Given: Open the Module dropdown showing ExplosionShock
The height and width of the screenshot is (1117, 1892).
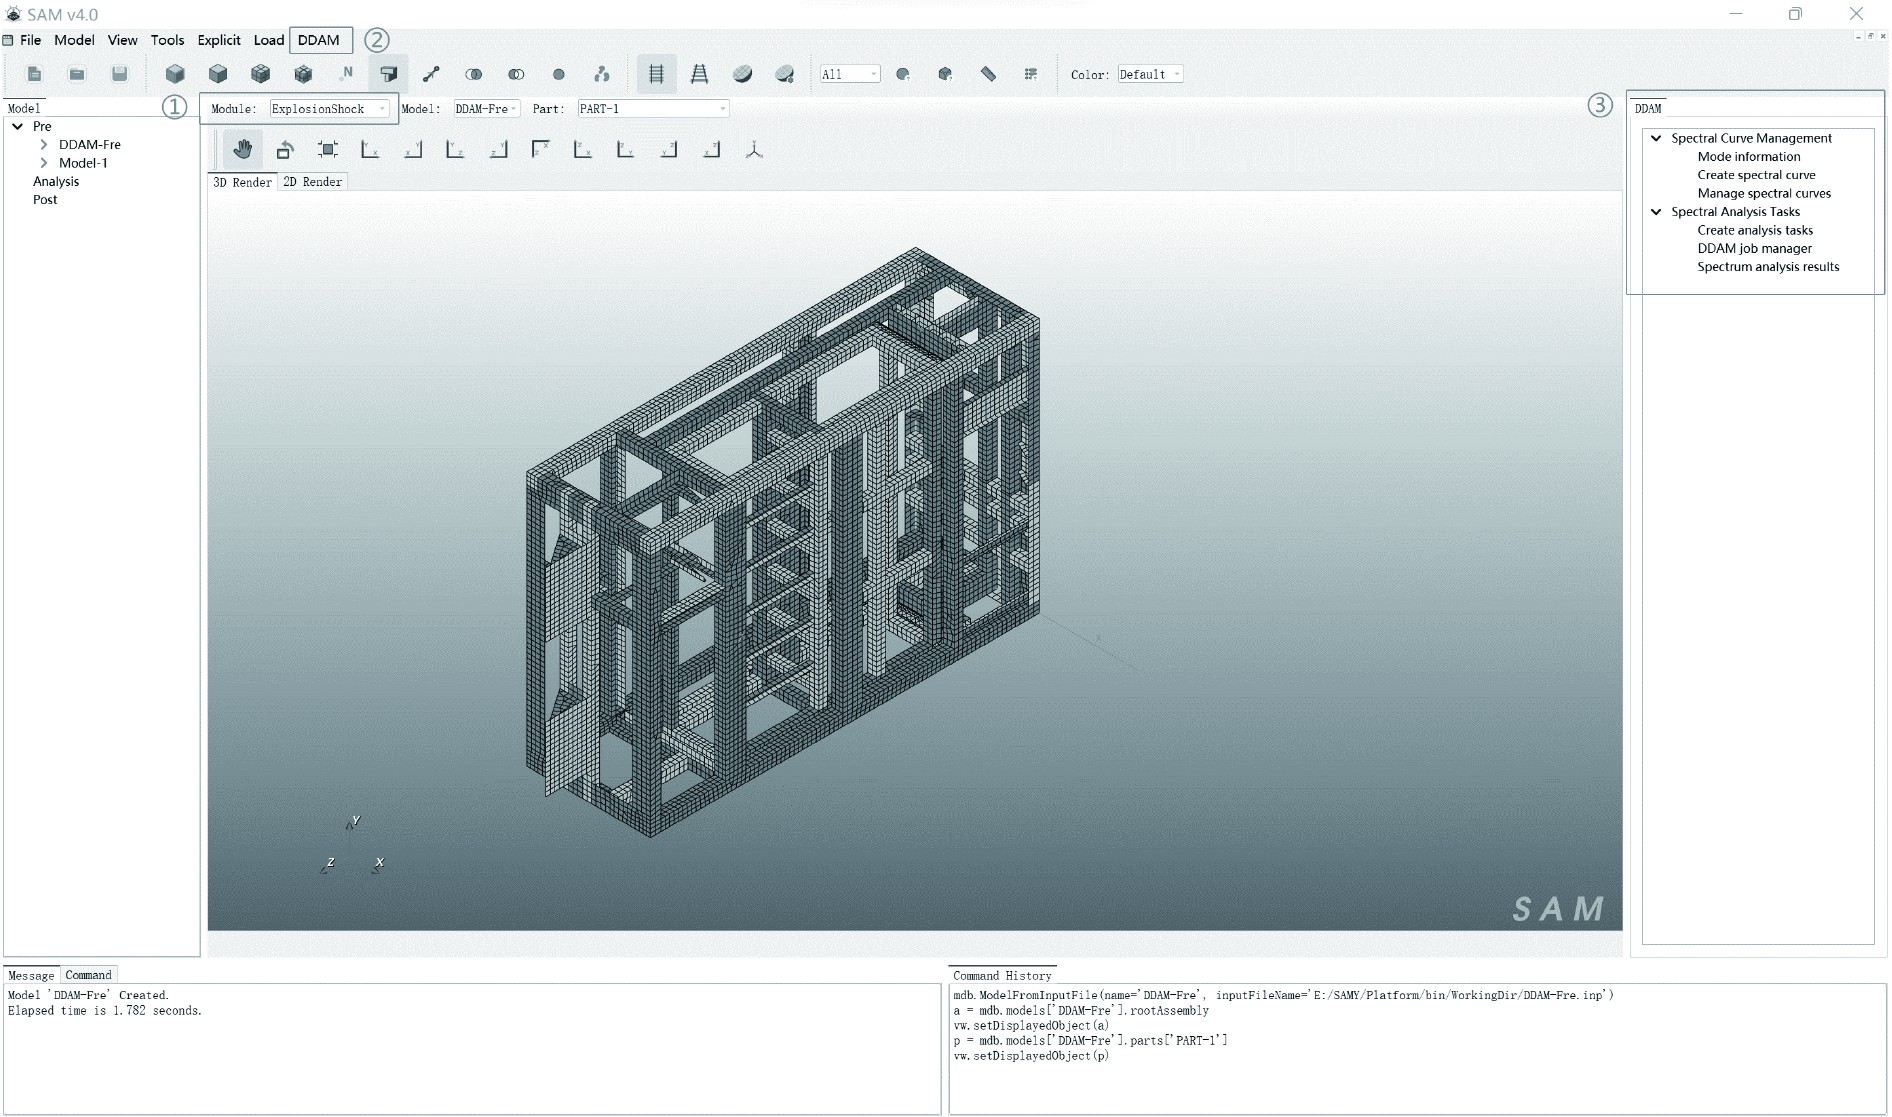Looking at the screenshot, I should tap(328, 109).
